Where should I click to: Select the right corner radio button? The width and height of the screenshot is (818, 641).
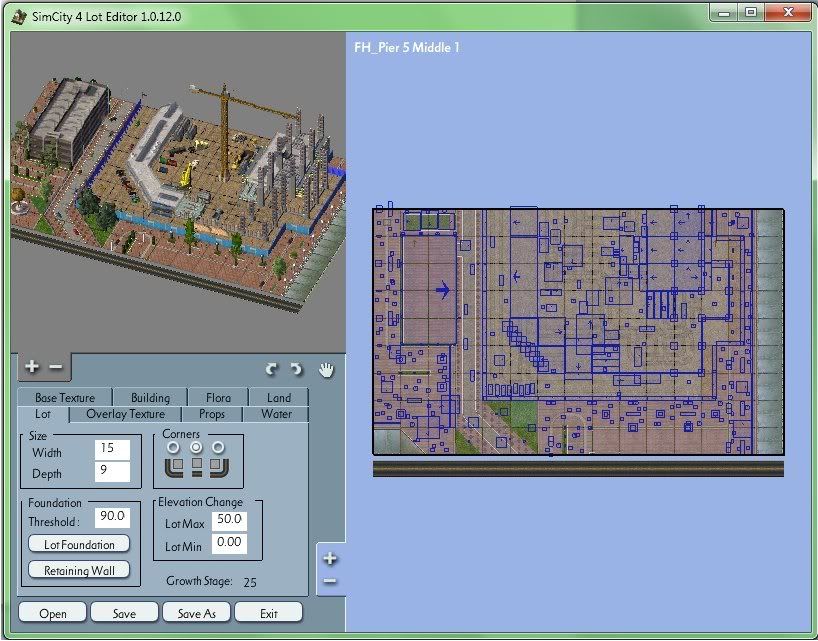[218, 448]
